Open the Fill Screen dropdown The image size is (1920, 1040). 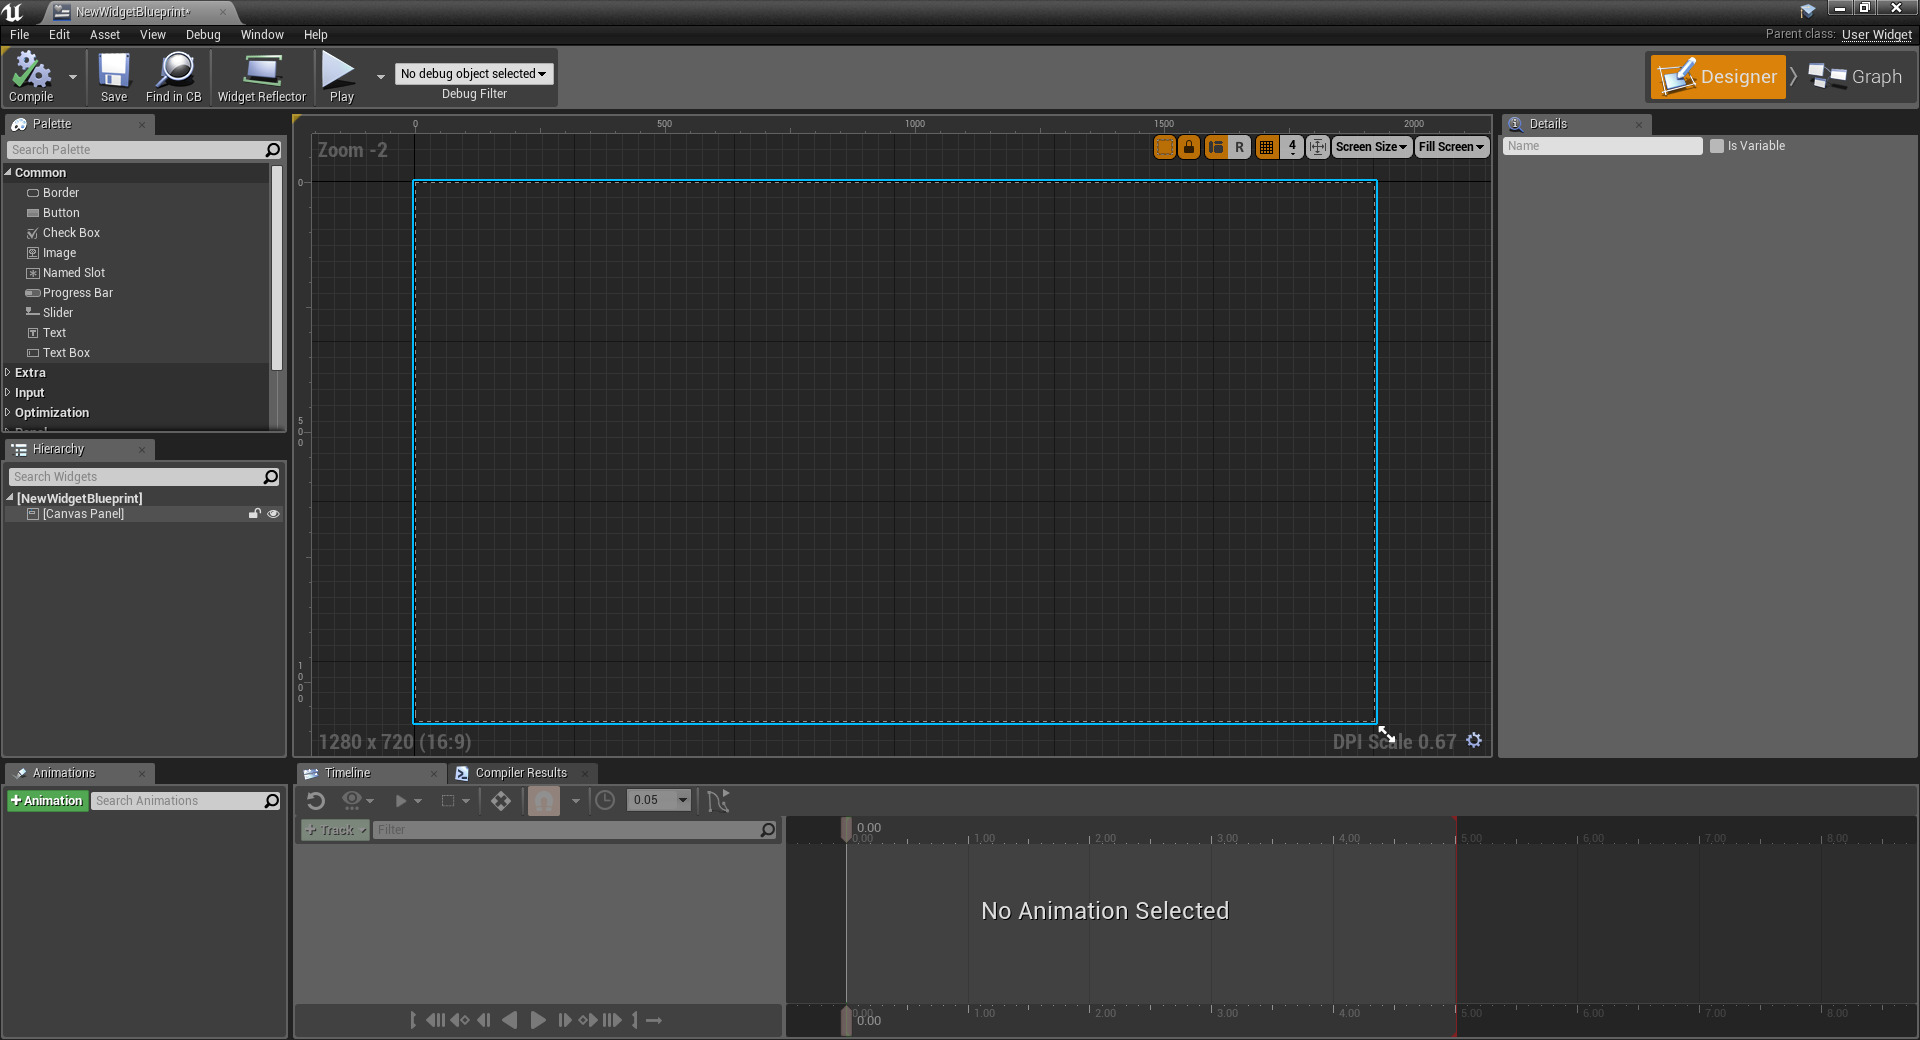pos(1450,147)
